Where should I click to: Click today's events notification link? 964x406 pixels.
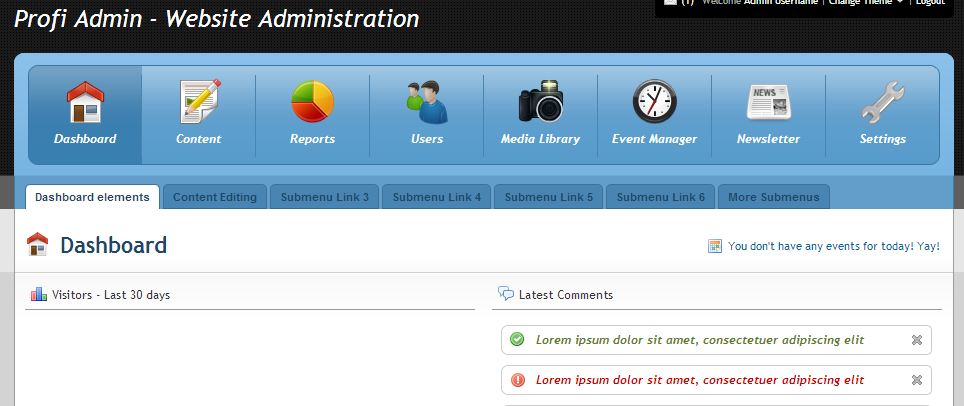click(833, 246)
